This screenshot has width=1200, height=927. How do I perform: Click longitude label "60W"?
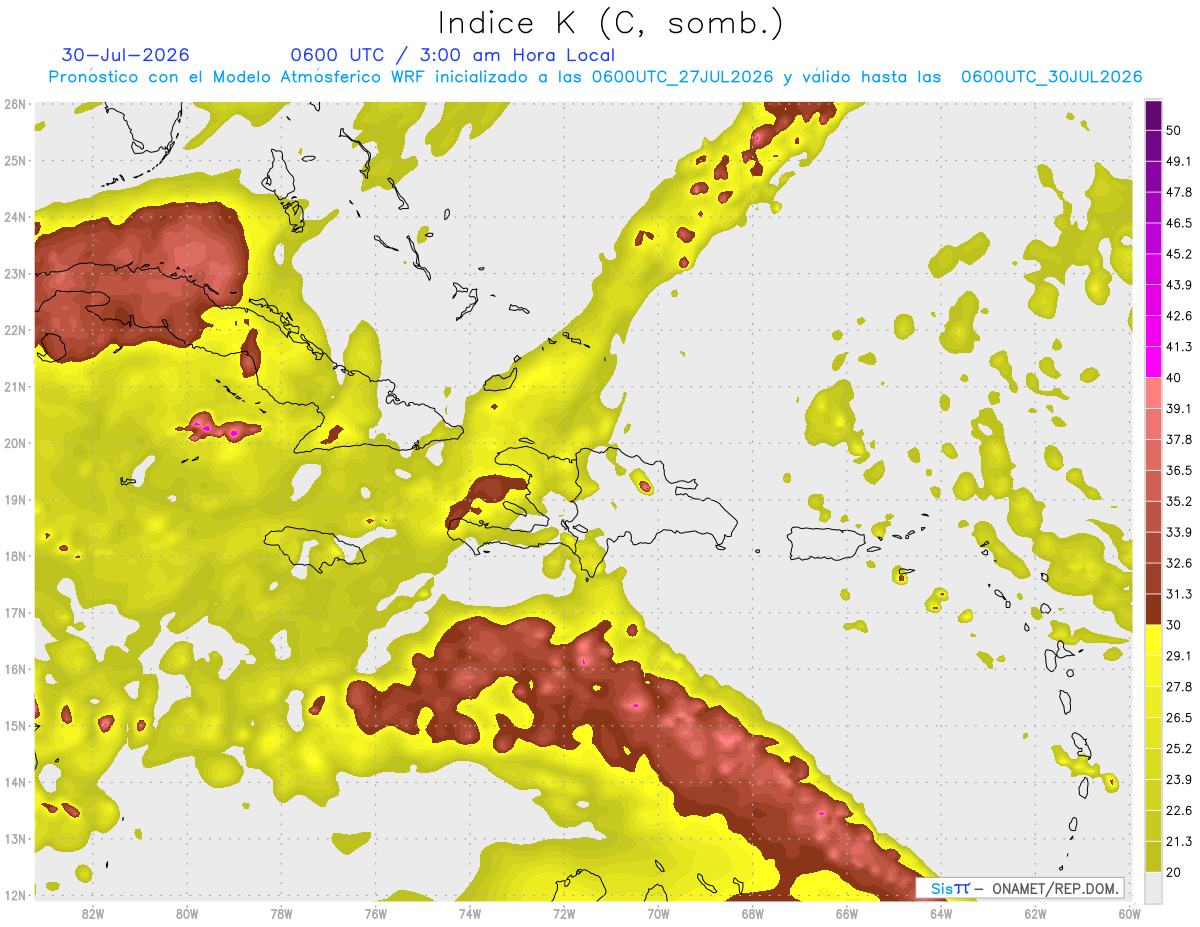tap(1129, 914)
